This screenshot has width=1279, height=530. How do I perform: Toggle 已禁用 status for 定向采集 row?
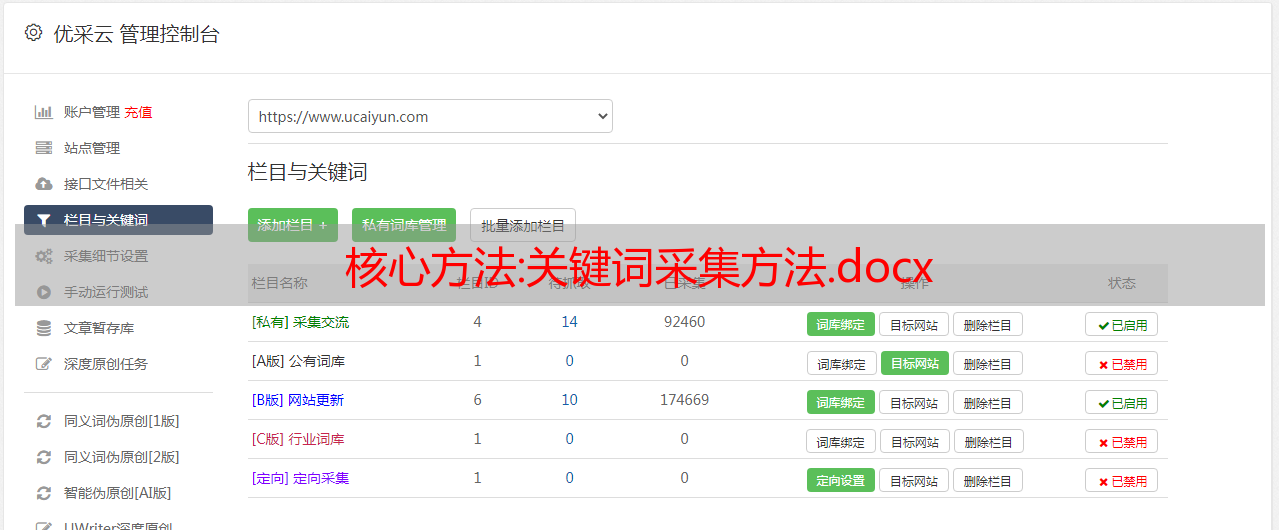(1122, 480)
